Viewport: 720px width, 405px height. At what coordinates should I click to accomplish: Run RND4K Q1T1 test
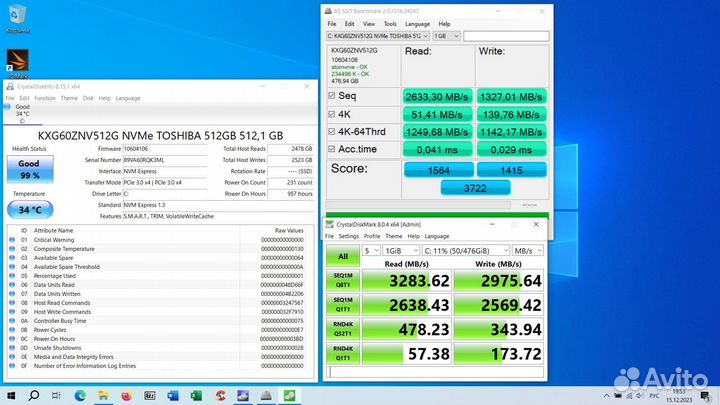(x=343, y=353)
